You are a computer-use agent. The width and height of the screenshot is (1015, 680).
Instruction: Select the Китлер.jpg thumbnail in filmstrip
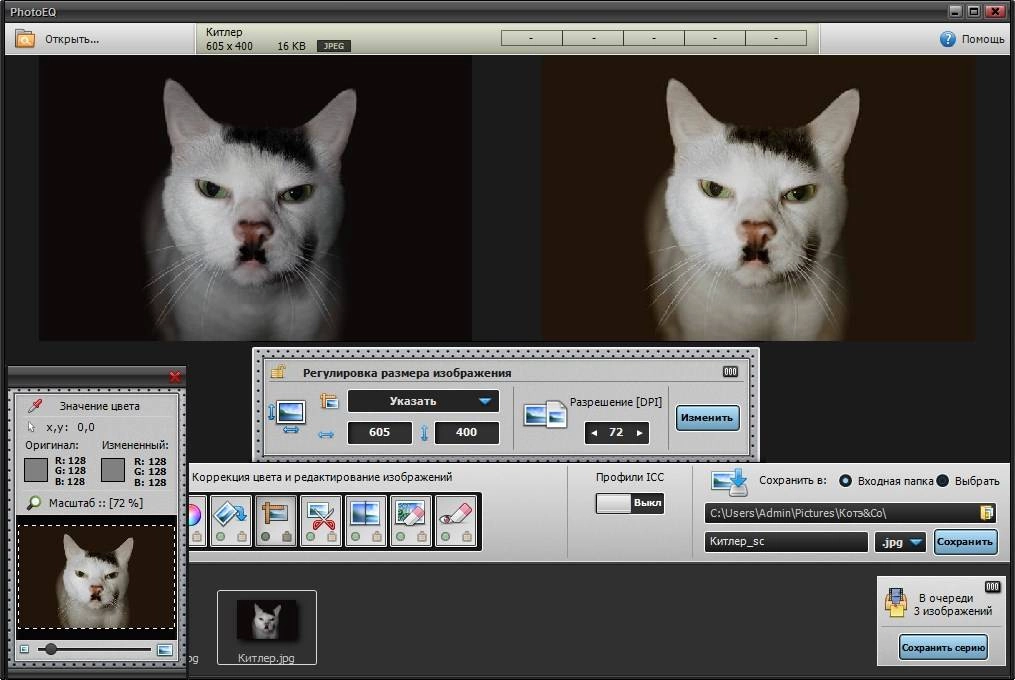coord(267,627)
